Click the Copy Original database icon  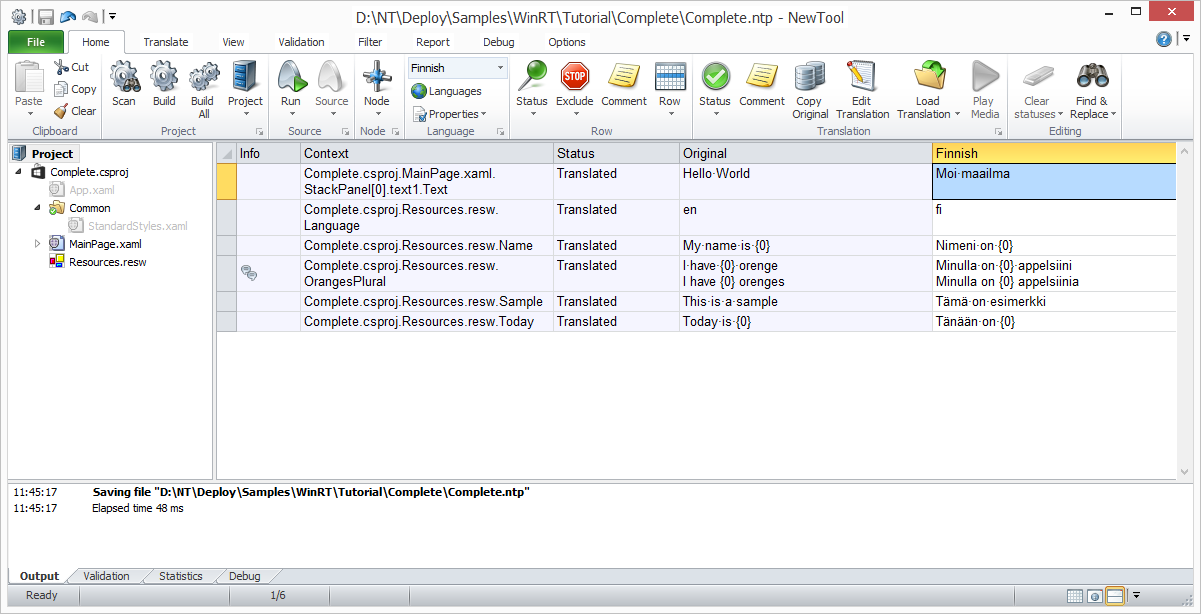[810, 78]
